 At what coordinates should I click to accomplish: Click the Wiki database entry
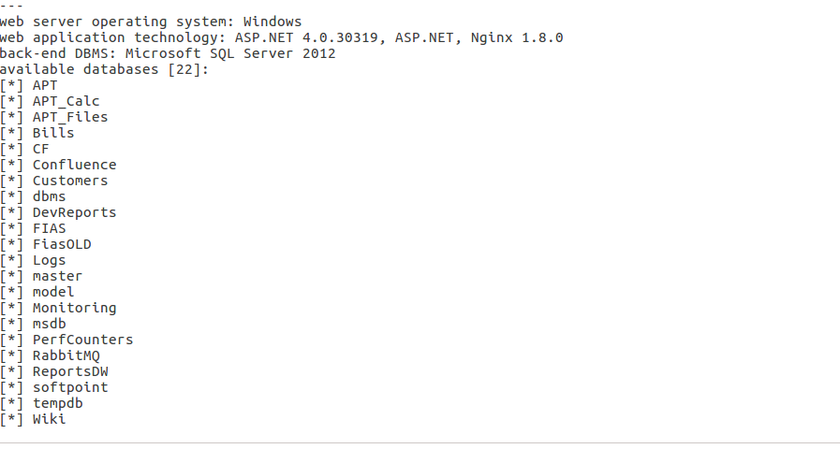point(49,419)
